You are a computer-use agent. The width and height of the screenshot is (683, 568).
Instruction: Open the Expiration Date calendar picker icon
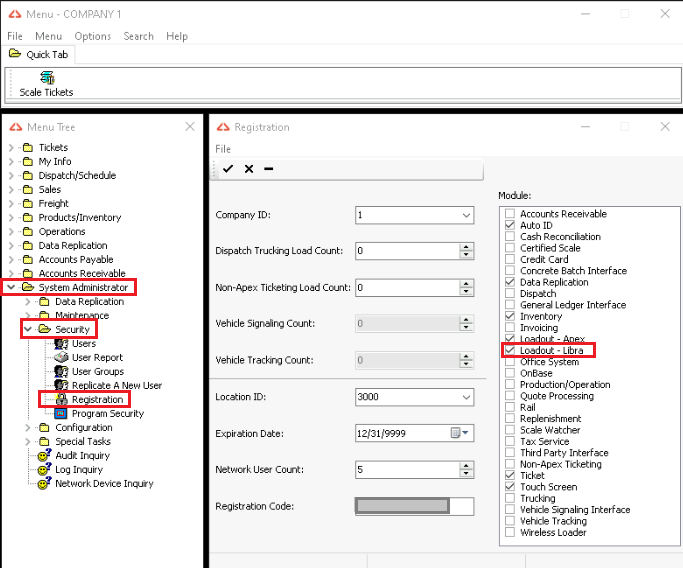pos(459,433)
